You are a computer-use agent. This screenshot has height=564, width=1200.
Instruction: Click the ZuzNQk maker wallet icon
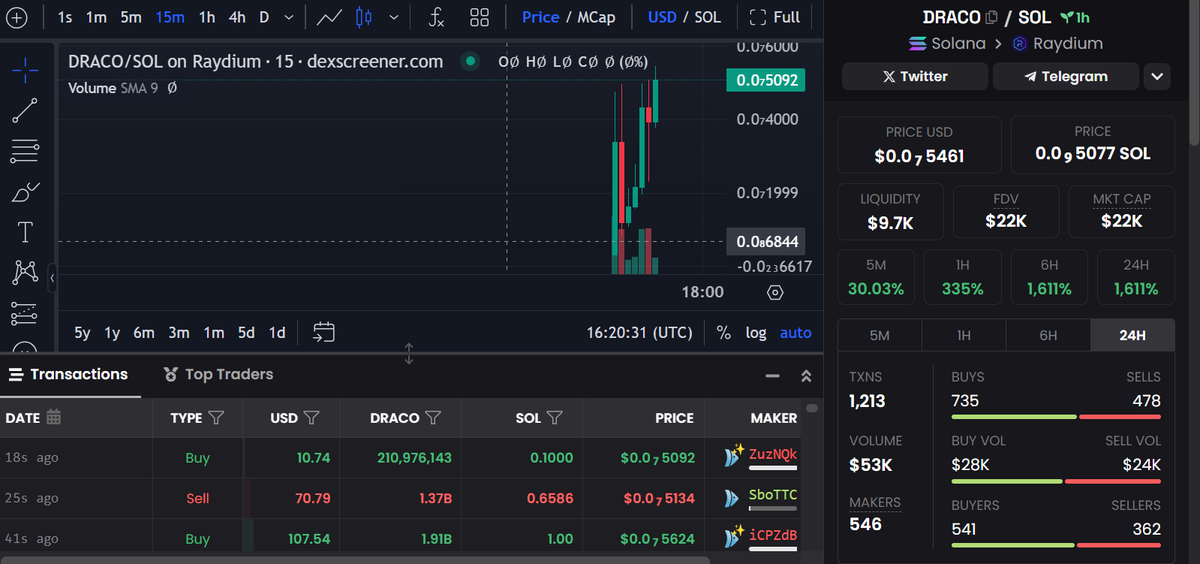733,456
